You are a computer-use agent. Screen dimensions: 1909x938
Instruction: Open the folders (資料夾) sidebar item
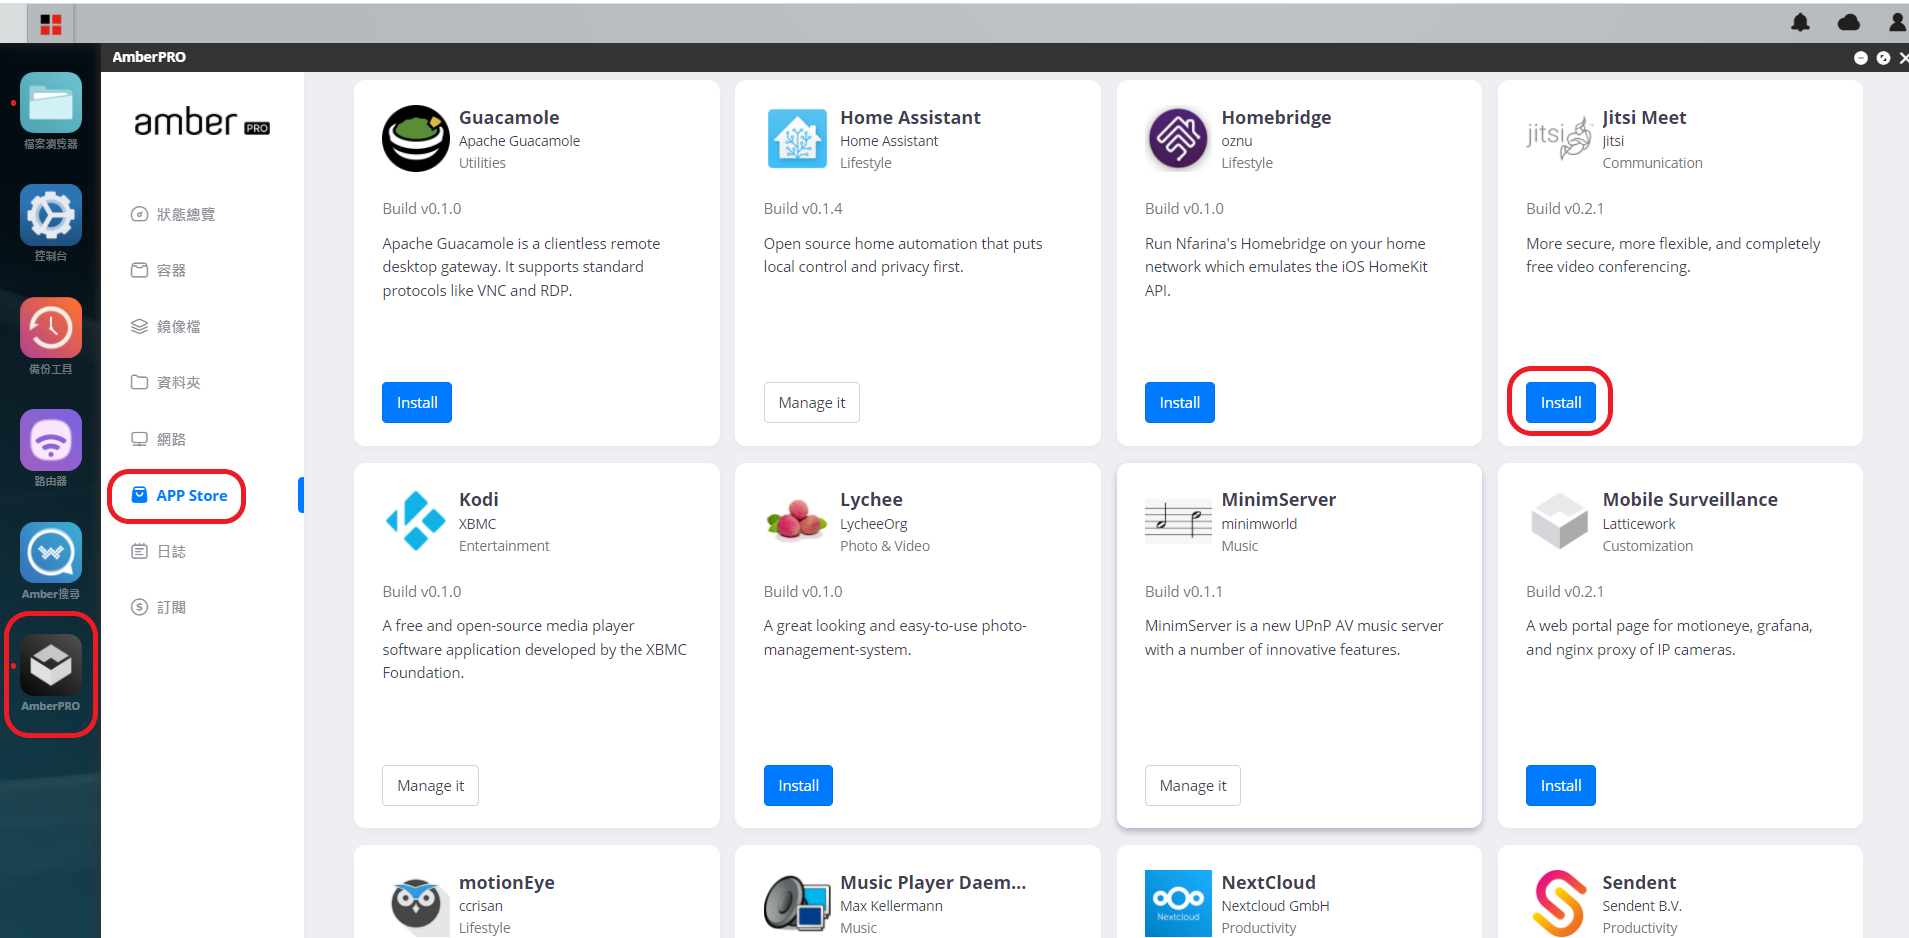pyautogui.click(x=166, y=382)
